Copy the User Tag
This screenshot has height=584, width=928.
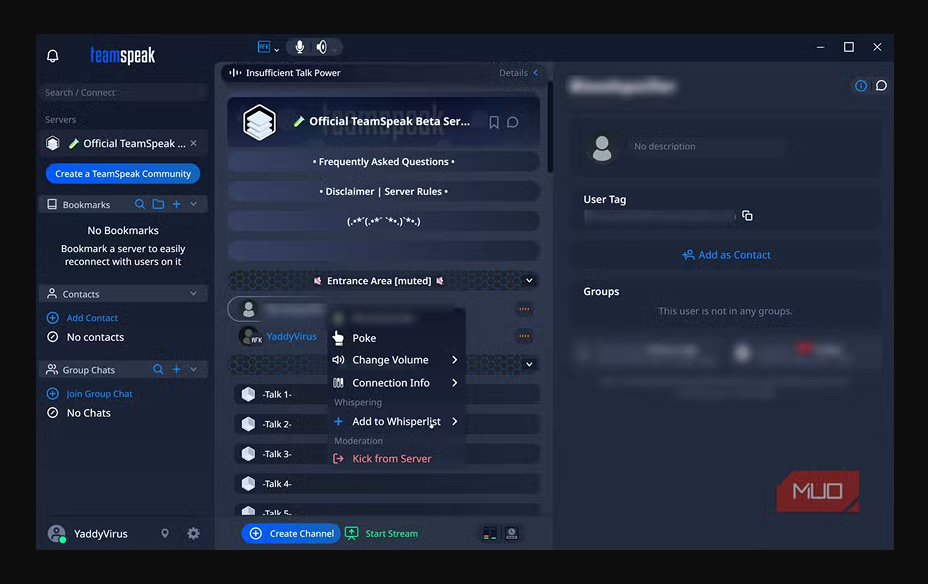[747, 215]
